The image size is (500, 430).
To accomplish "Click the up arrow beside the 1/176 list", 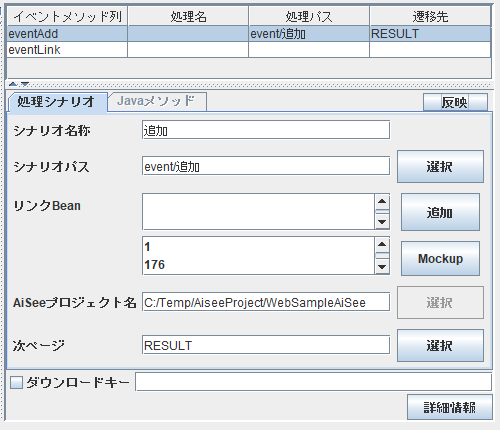I will (x=382, y=245).
